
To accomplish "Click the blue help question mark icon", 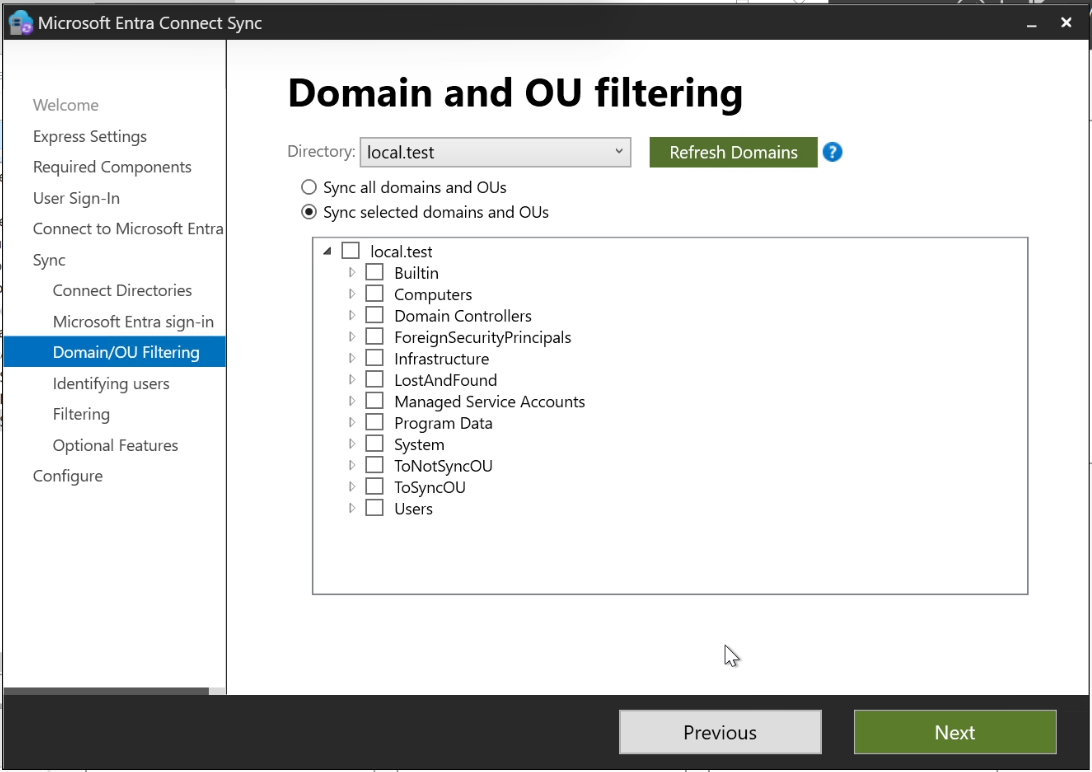I will [832, 152].
